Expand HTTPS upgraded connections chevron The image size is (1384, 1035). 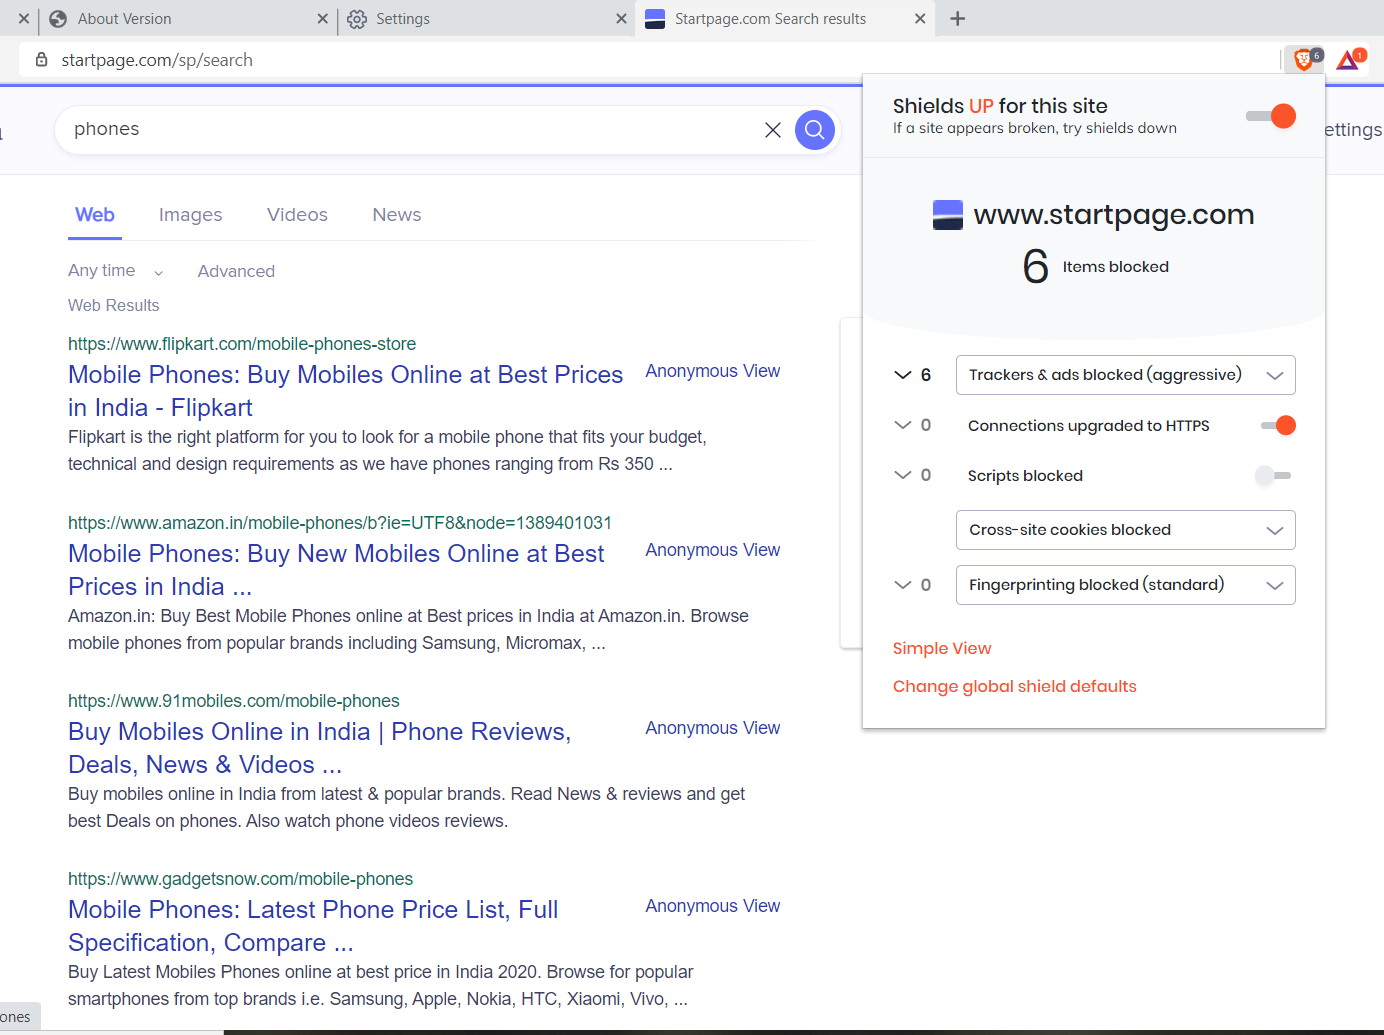click(x=903, y=425)
